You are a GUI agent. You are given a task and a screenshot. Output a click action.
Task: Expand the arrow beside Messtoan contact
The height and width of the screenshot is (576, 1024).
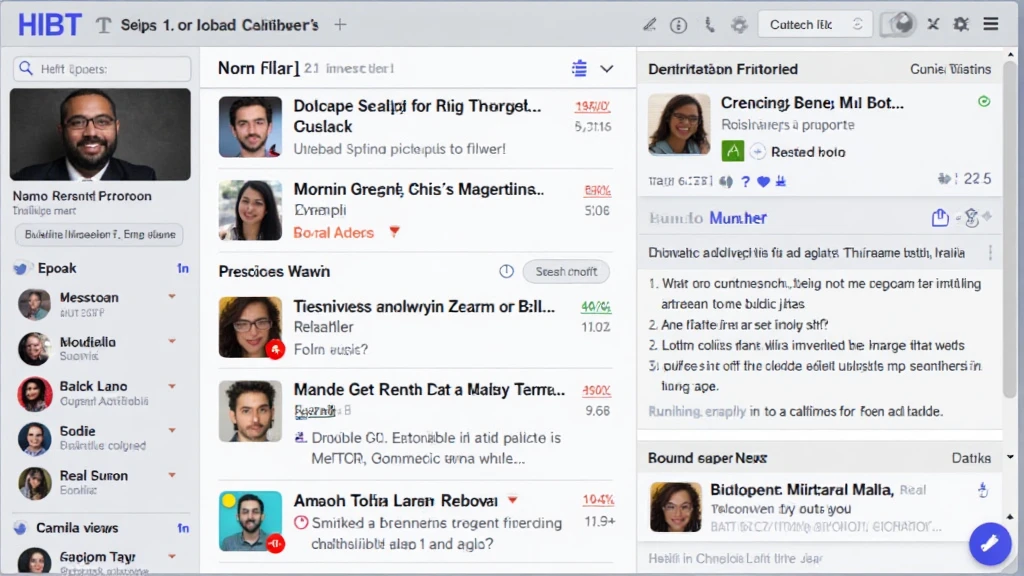pyautogui.click(x=172, y=297)
